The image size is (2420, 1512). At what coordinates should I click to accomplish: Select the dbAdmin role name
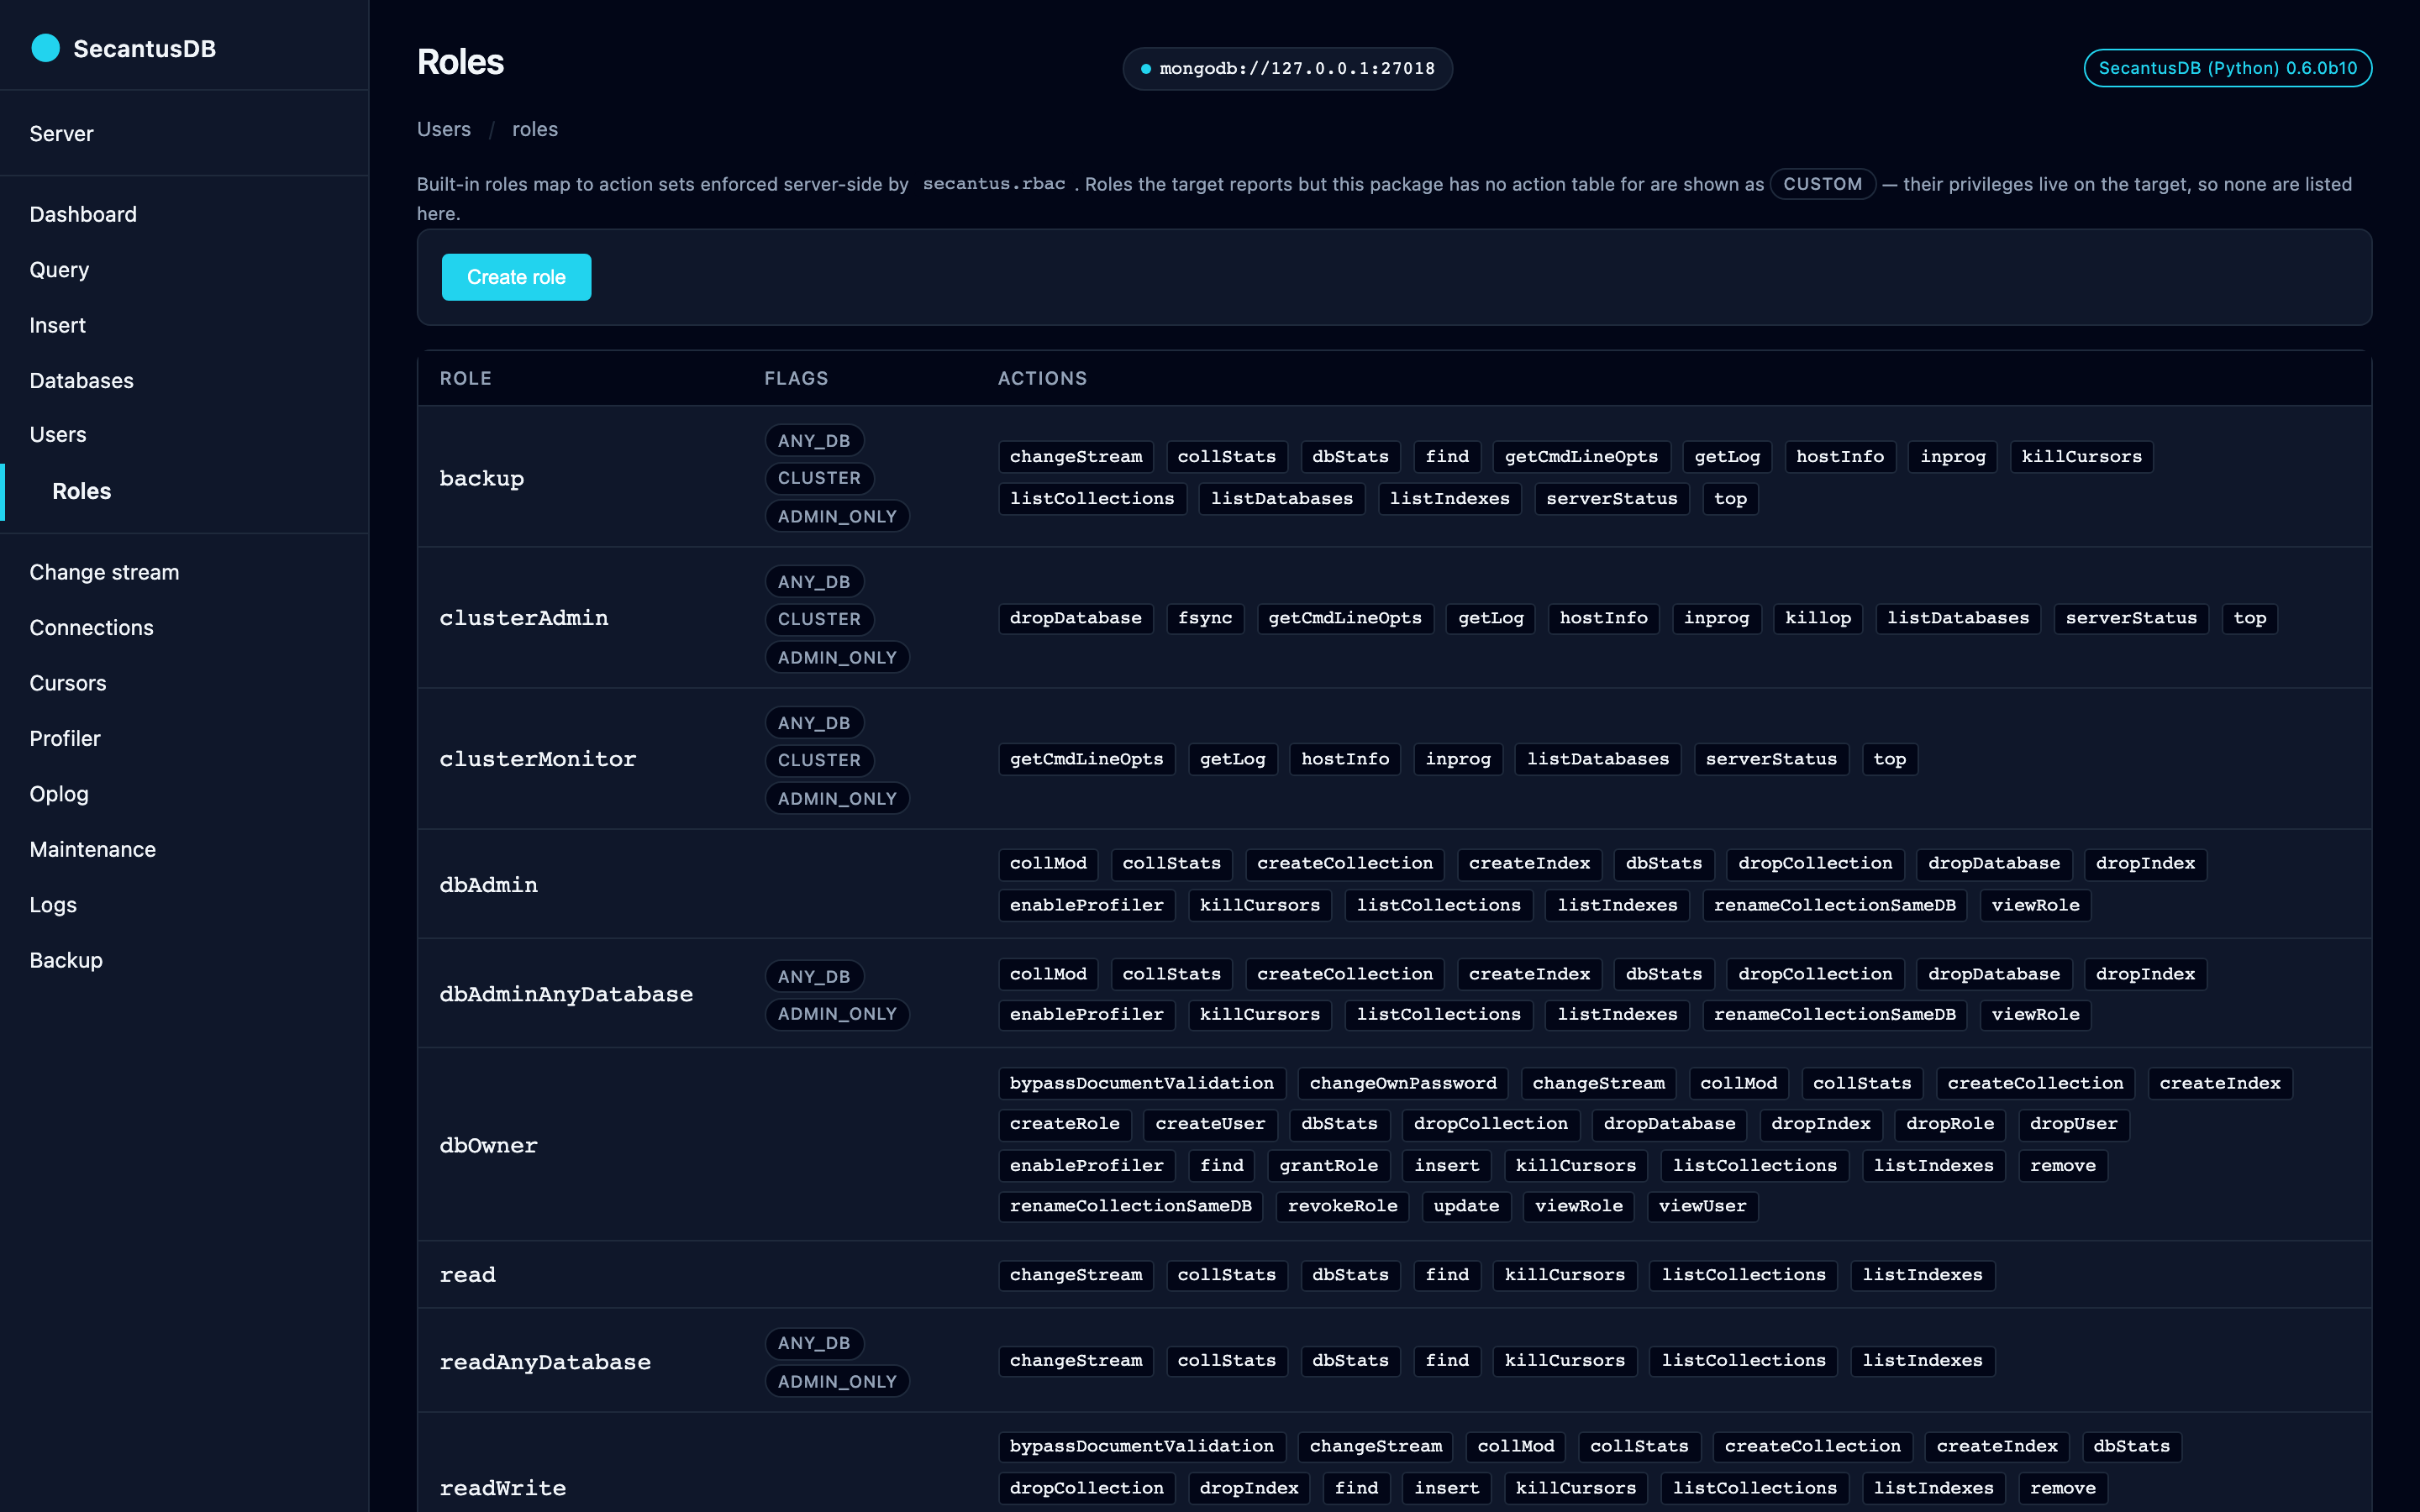pyautogui.click(x=488, y=884)
